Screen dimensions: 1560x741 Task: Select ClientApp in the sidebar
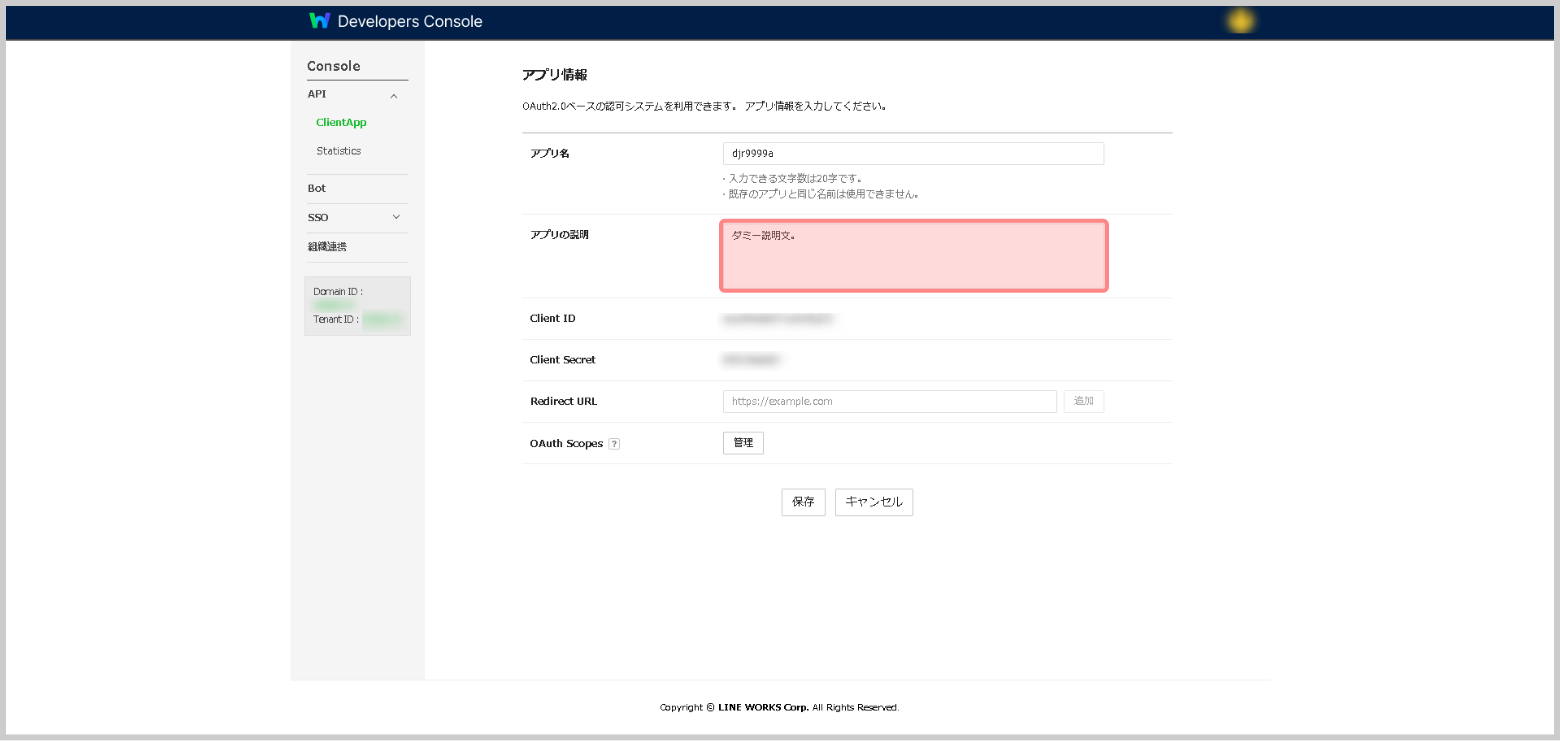click(x=341, y=123)
